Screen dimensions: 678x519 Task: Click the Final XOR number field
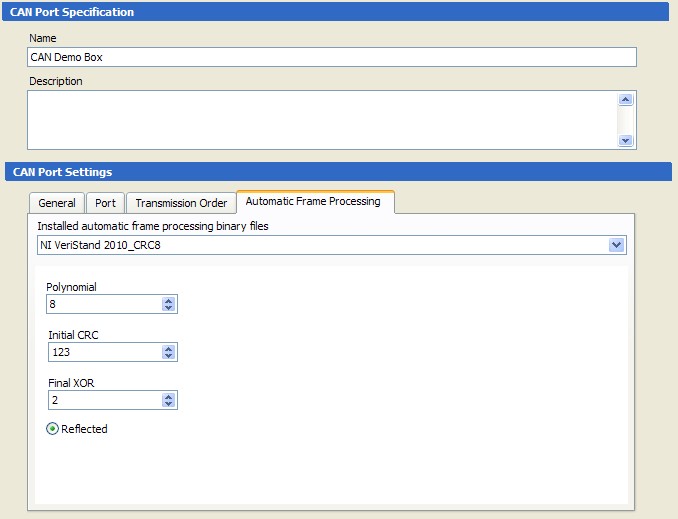(102, 400)
